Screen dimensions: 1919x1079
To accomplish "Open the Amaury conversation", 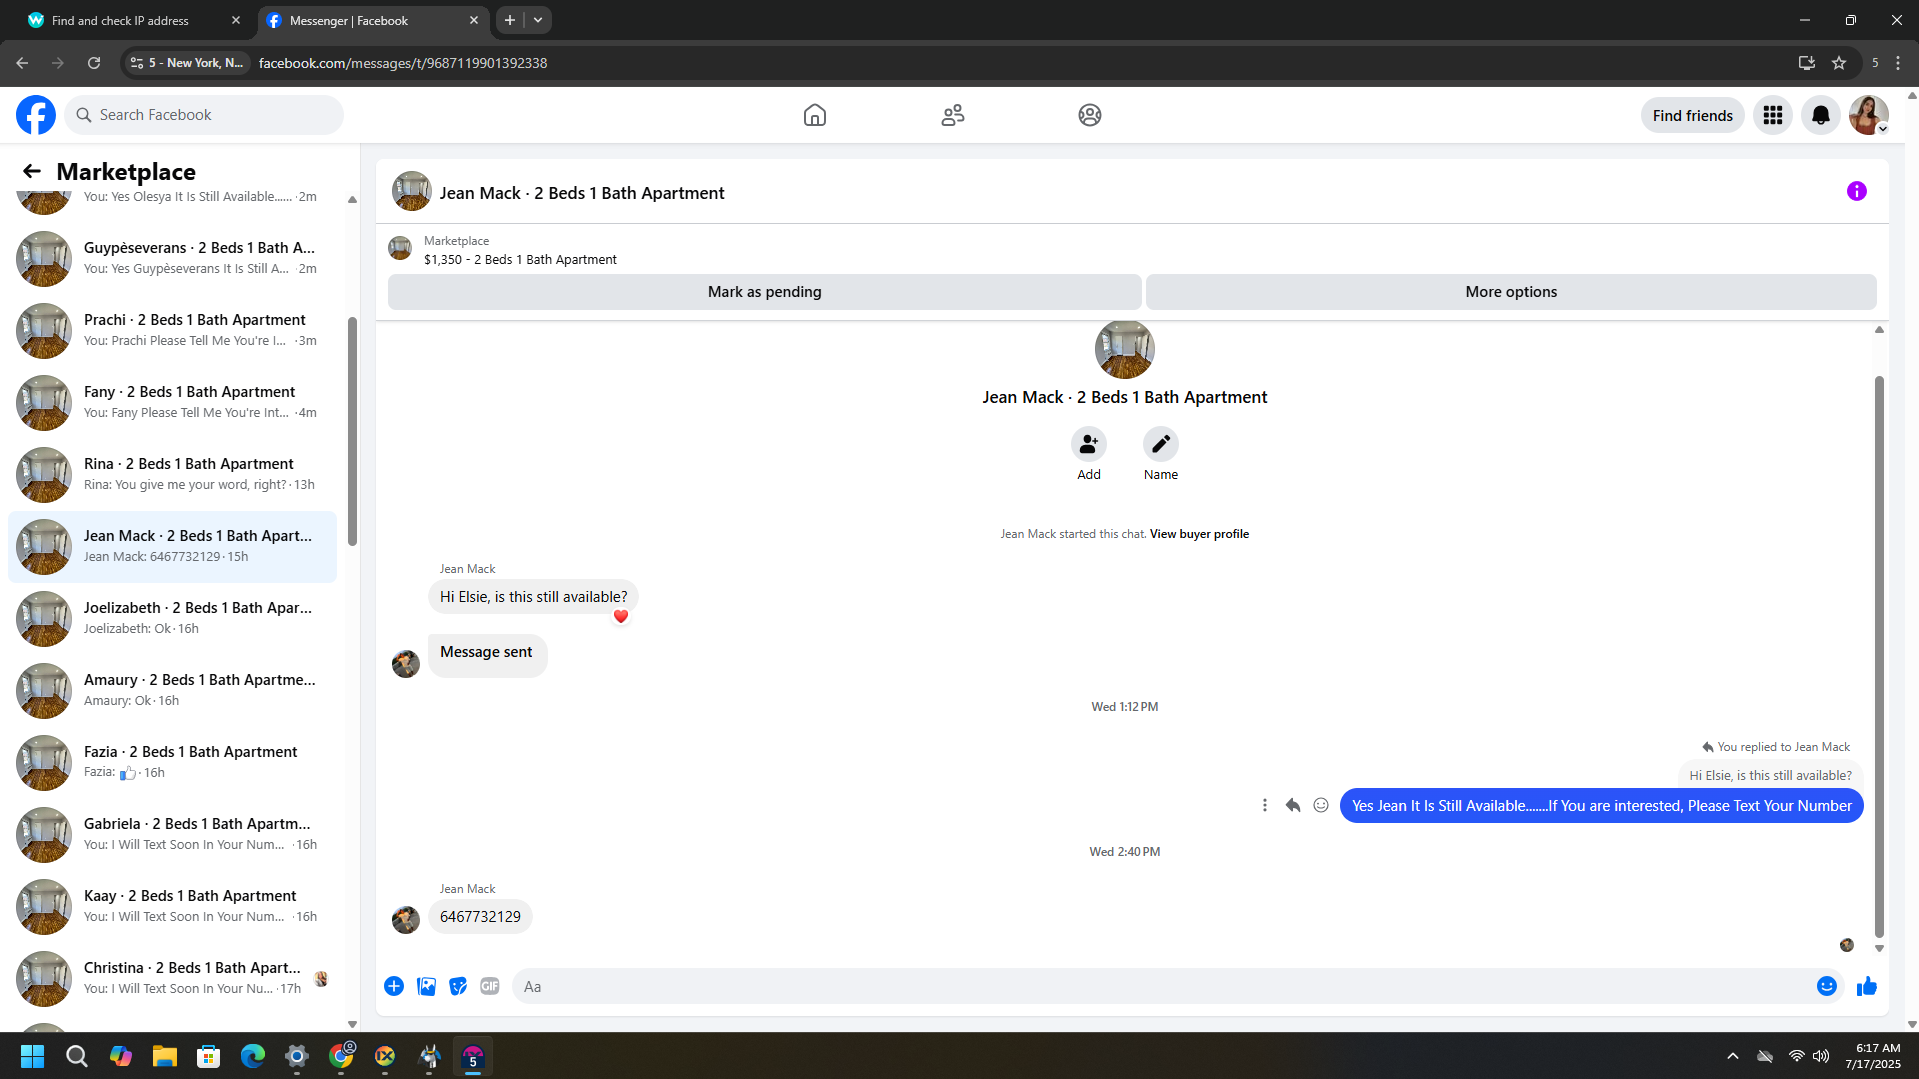I will click(x=172, y=690).
